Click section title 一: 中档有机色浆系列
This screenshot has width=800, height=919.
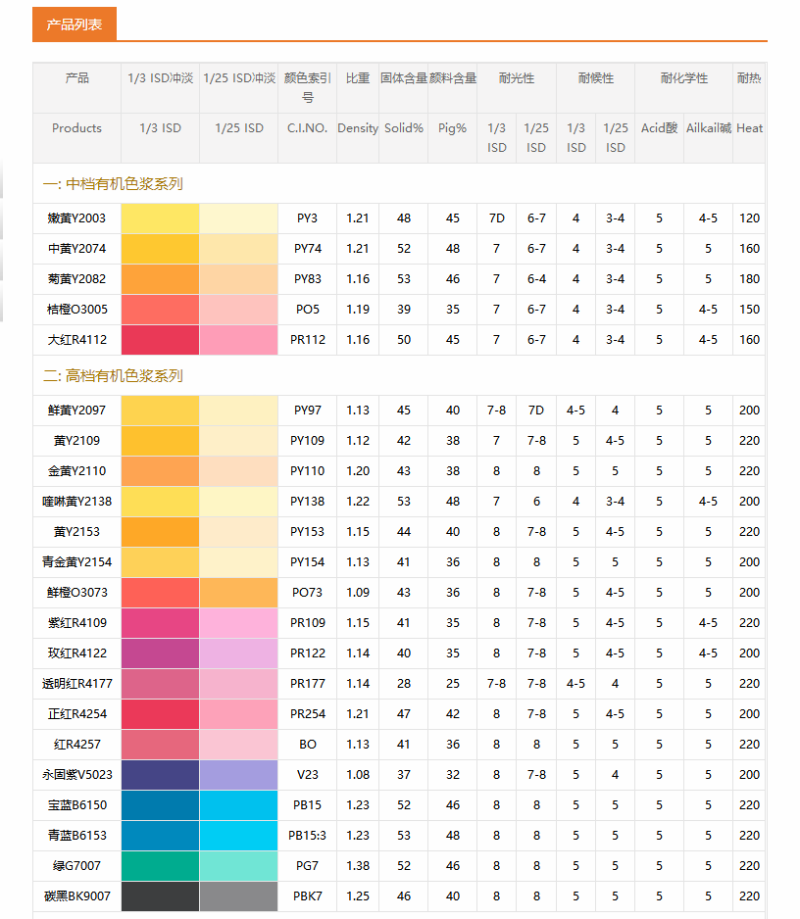pos(113,184)
